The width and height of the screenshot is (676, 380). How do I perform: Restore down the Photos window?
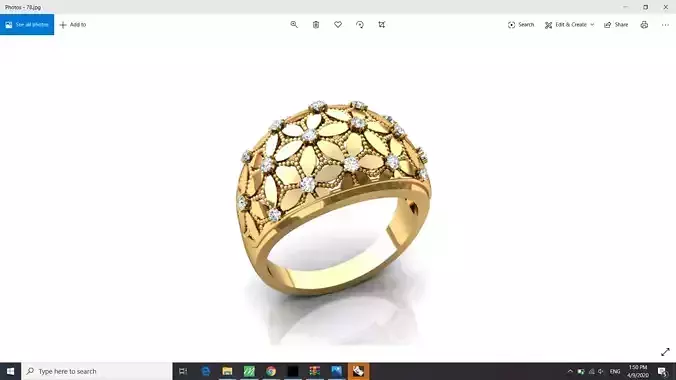[645, 7]
